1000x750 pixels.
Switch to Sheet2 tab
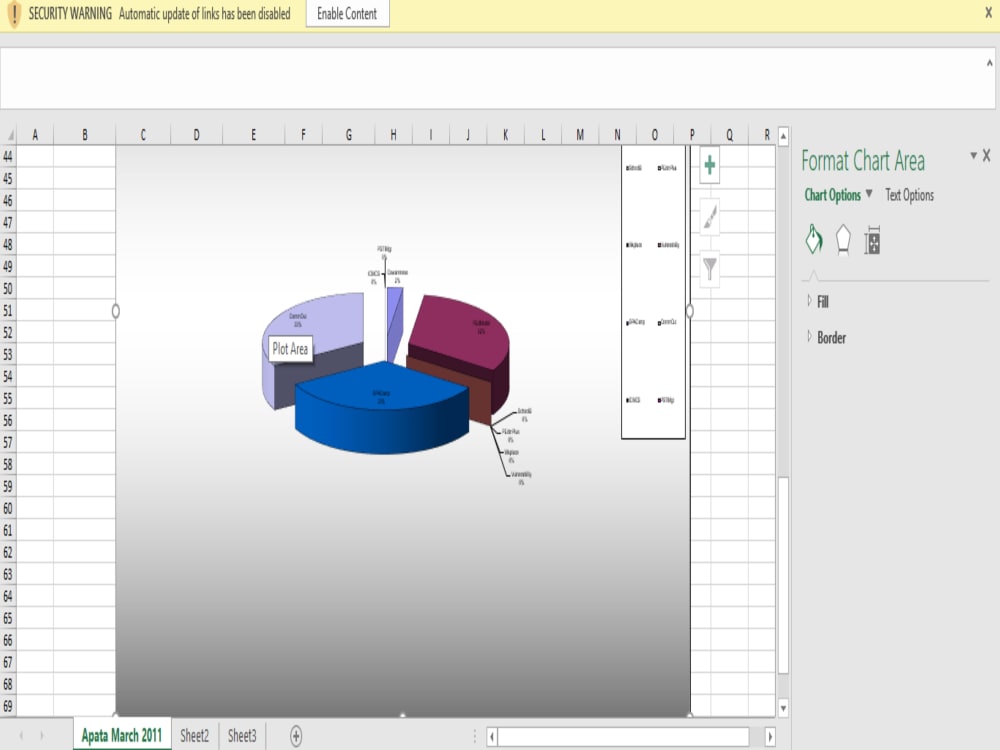coord(195,736)
